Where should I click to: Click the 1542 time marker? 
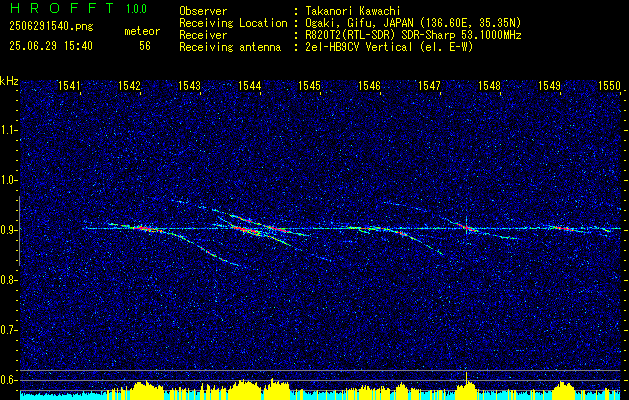pyautogui.click(x=130, y=85)
